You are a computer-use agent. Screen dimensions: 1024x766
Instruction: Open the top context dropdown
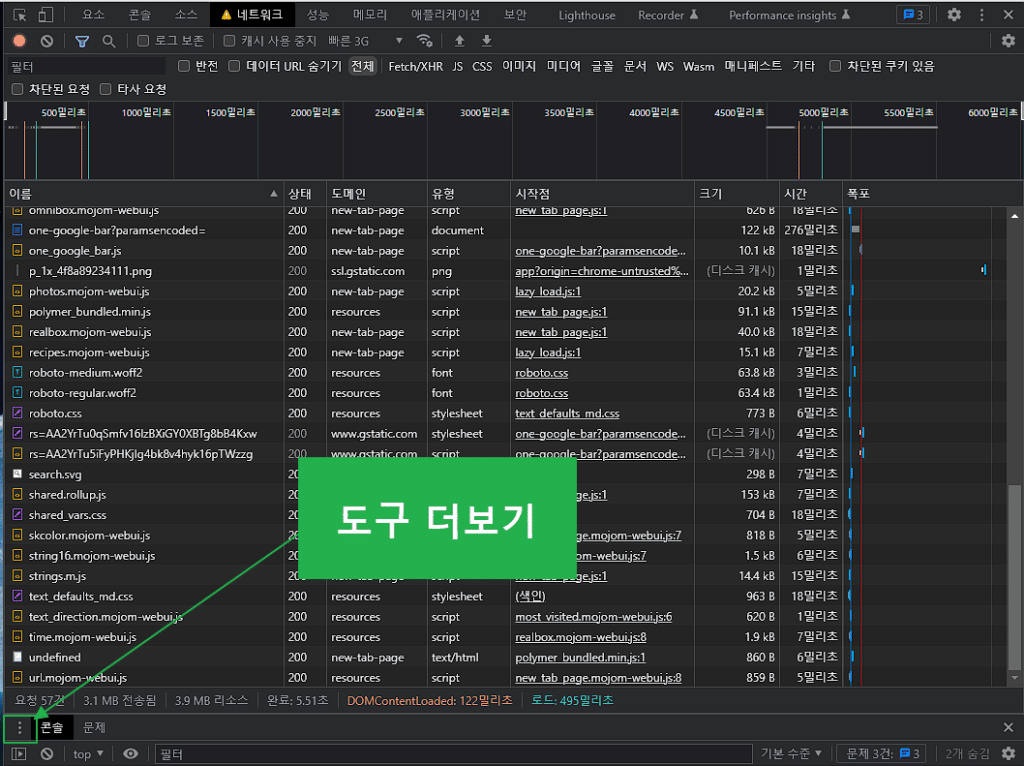click(88, 754)
